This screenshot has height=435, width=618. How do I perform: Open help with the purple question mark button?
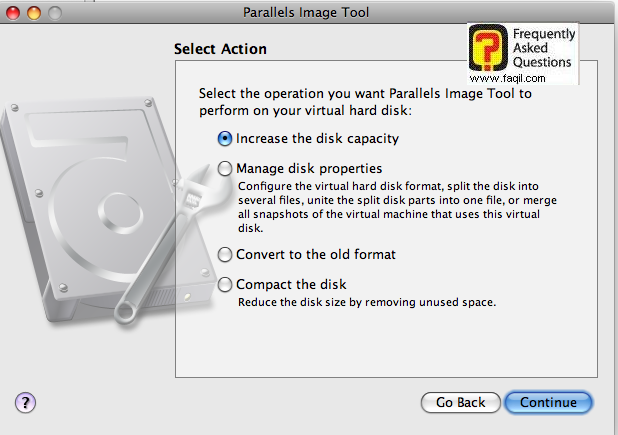pos(26,402)
